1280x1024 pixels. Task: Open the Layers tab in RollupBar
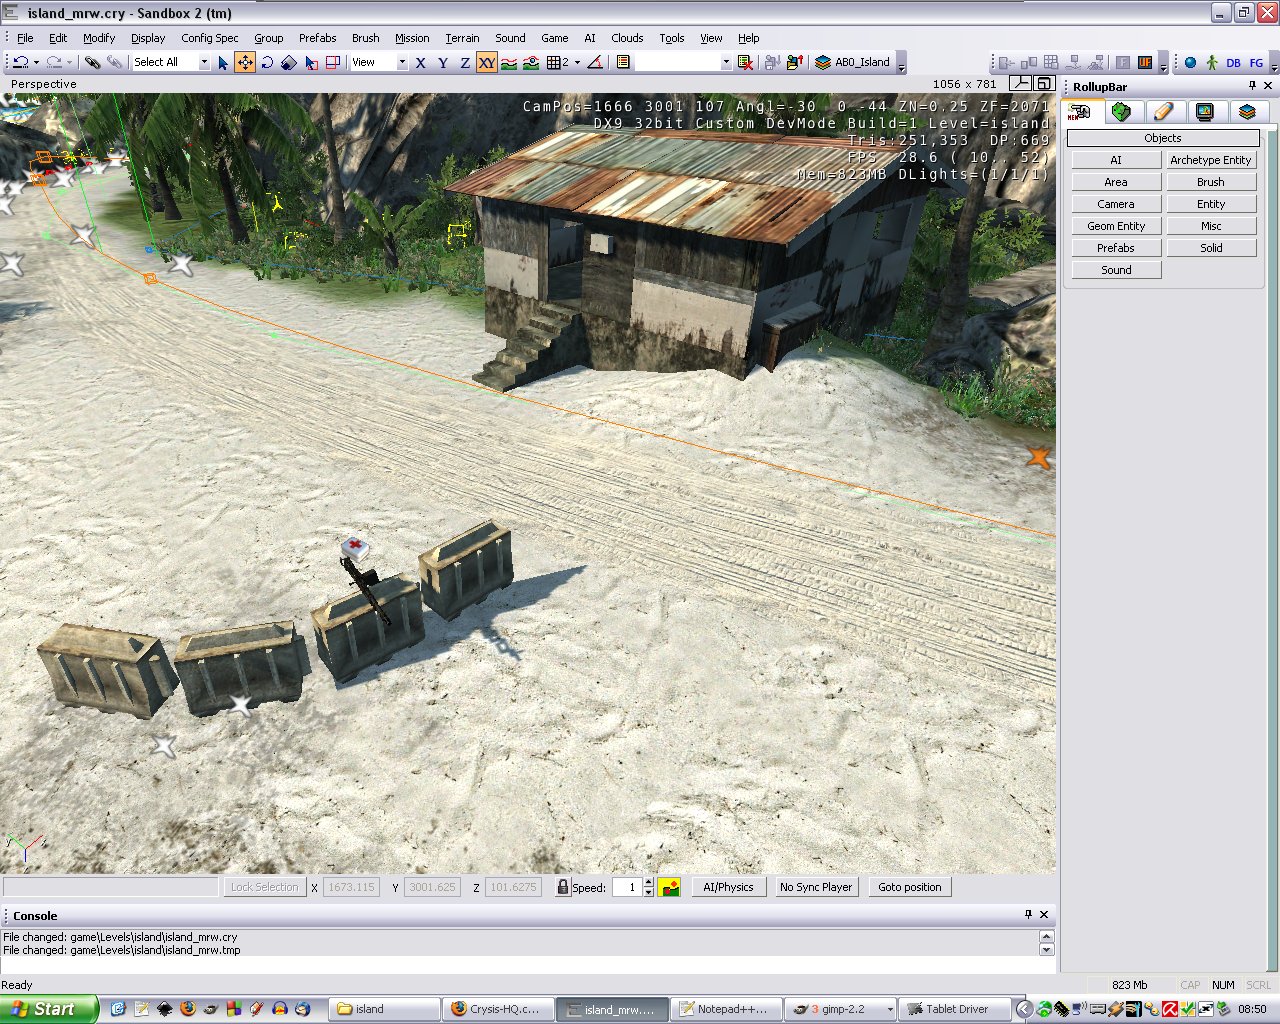(x=1246, y=112)
